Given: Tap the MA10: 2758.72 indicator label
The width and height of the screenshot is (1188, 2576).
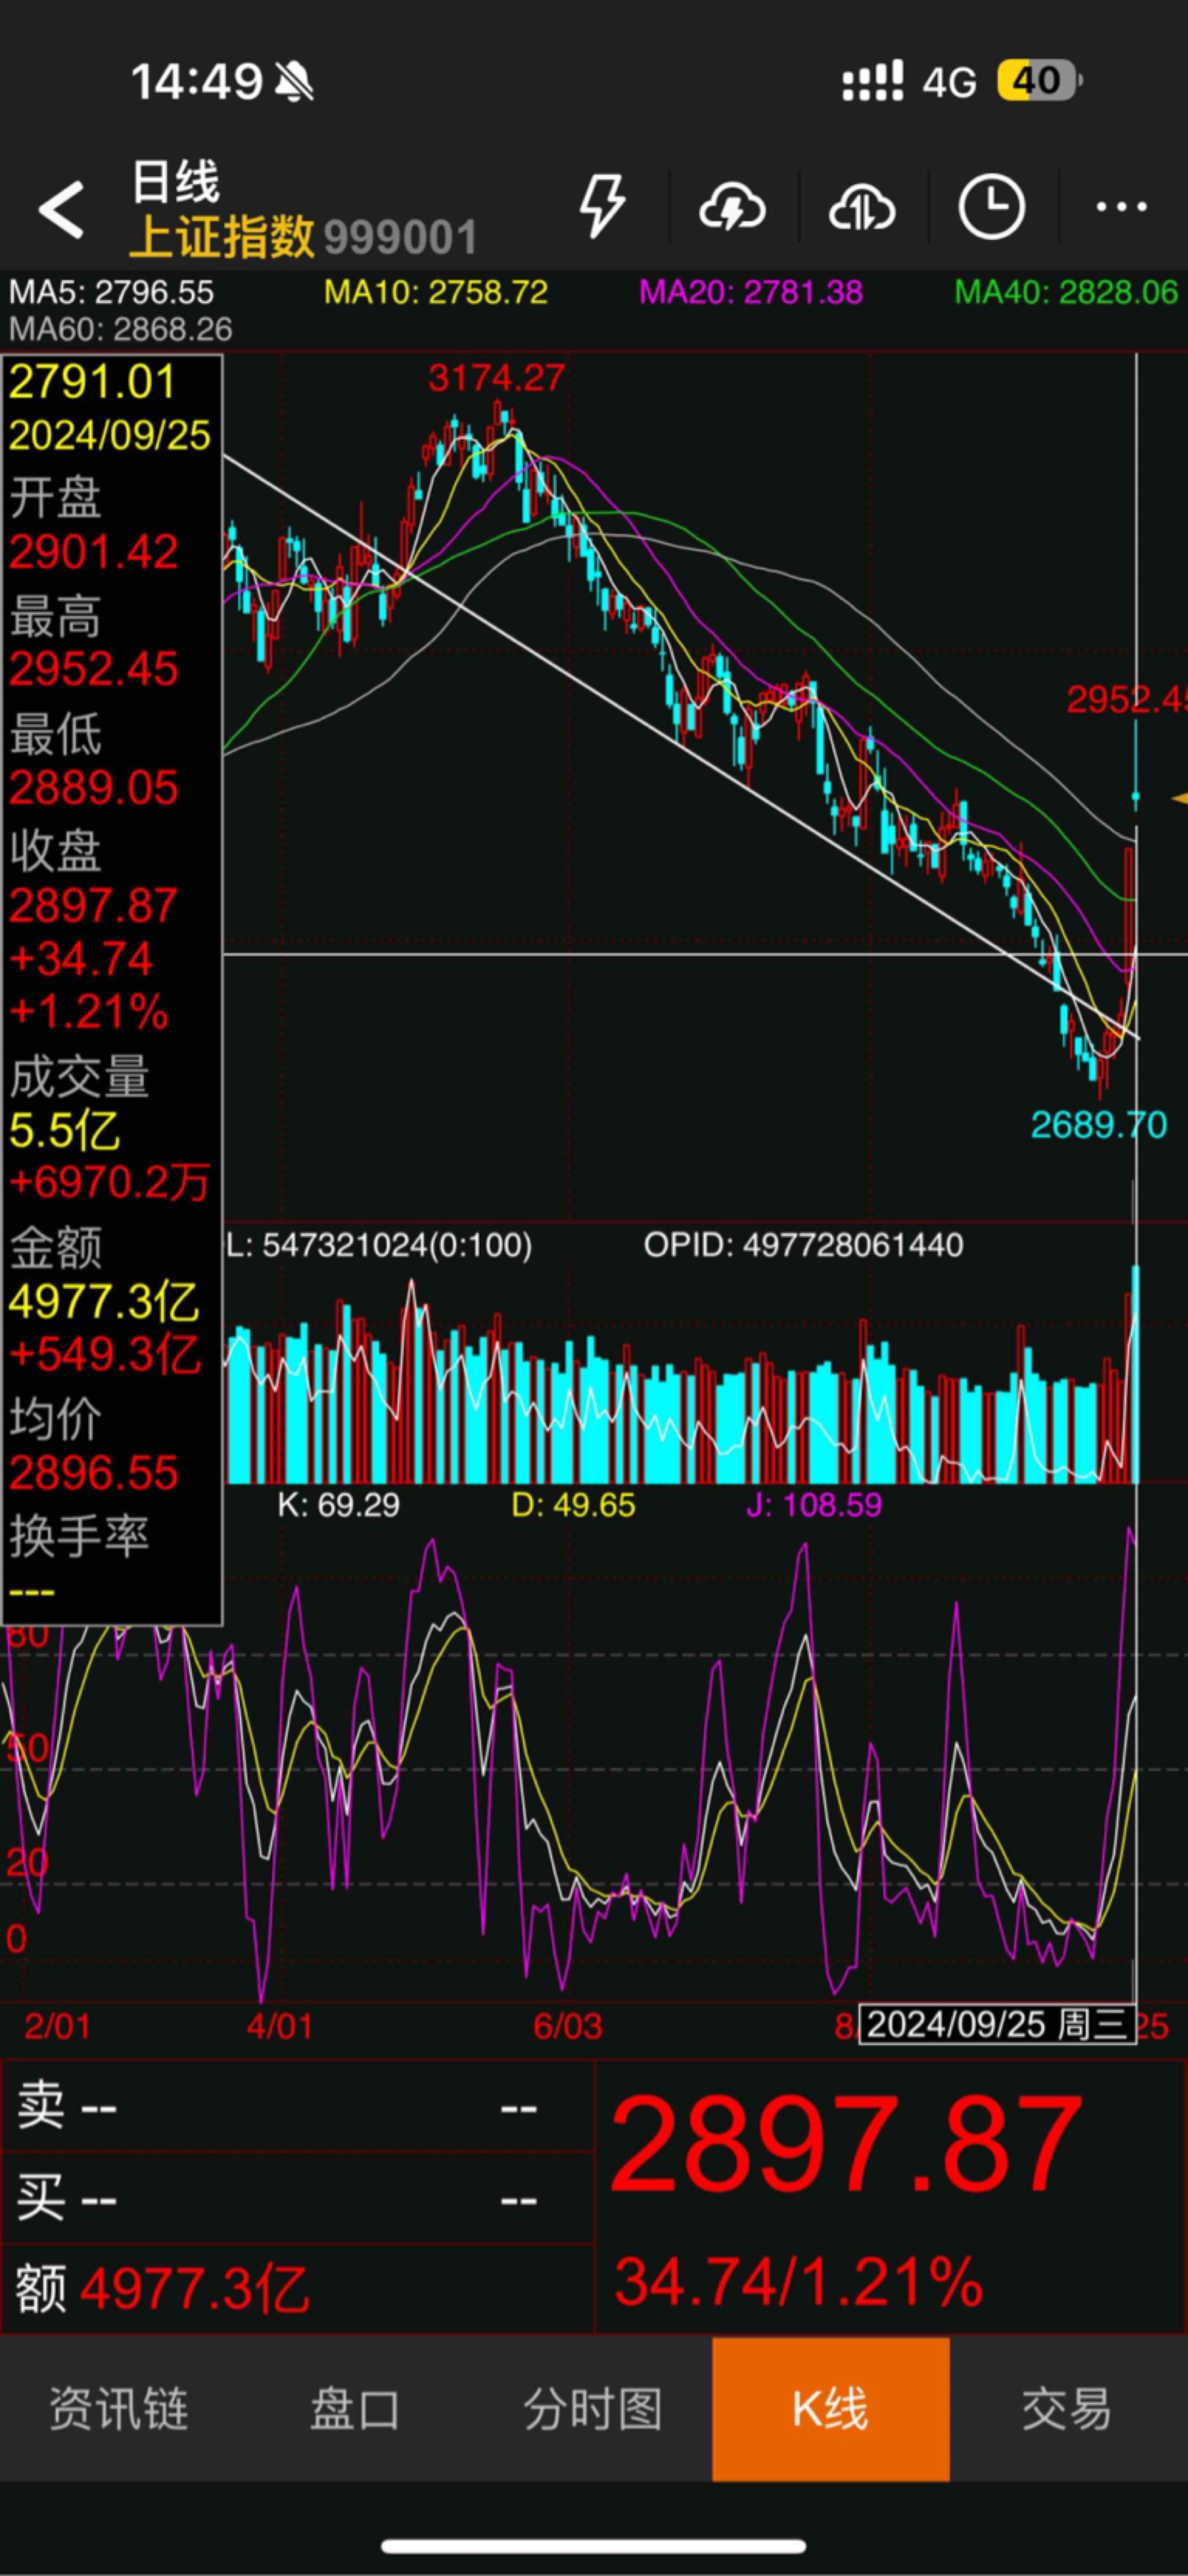Looking at the screenshot, I should click(436, 292).
